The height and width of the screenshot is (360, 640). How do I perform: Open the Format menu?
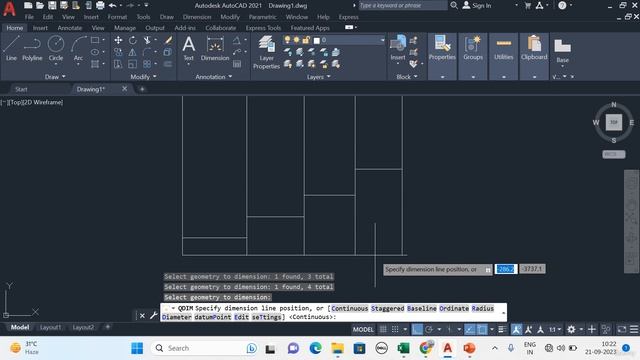pyautogui.click(x=117, y=17)
